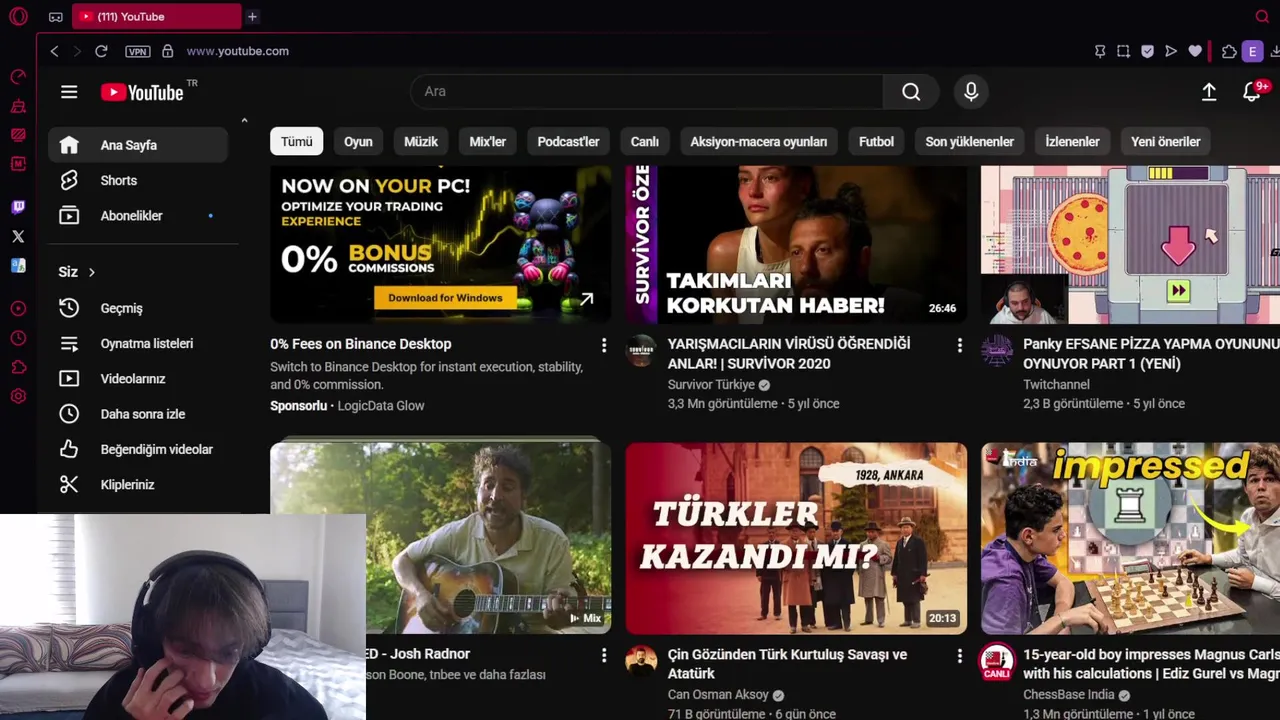Open Oynatma listeleri
Image resolution: width=1280 pixels, height=720 pixels.
point(138,343)
